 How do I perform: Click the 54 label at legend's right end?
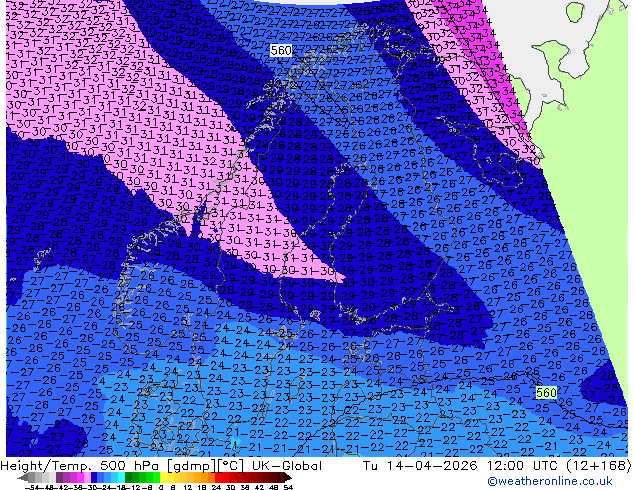(288, 487)
